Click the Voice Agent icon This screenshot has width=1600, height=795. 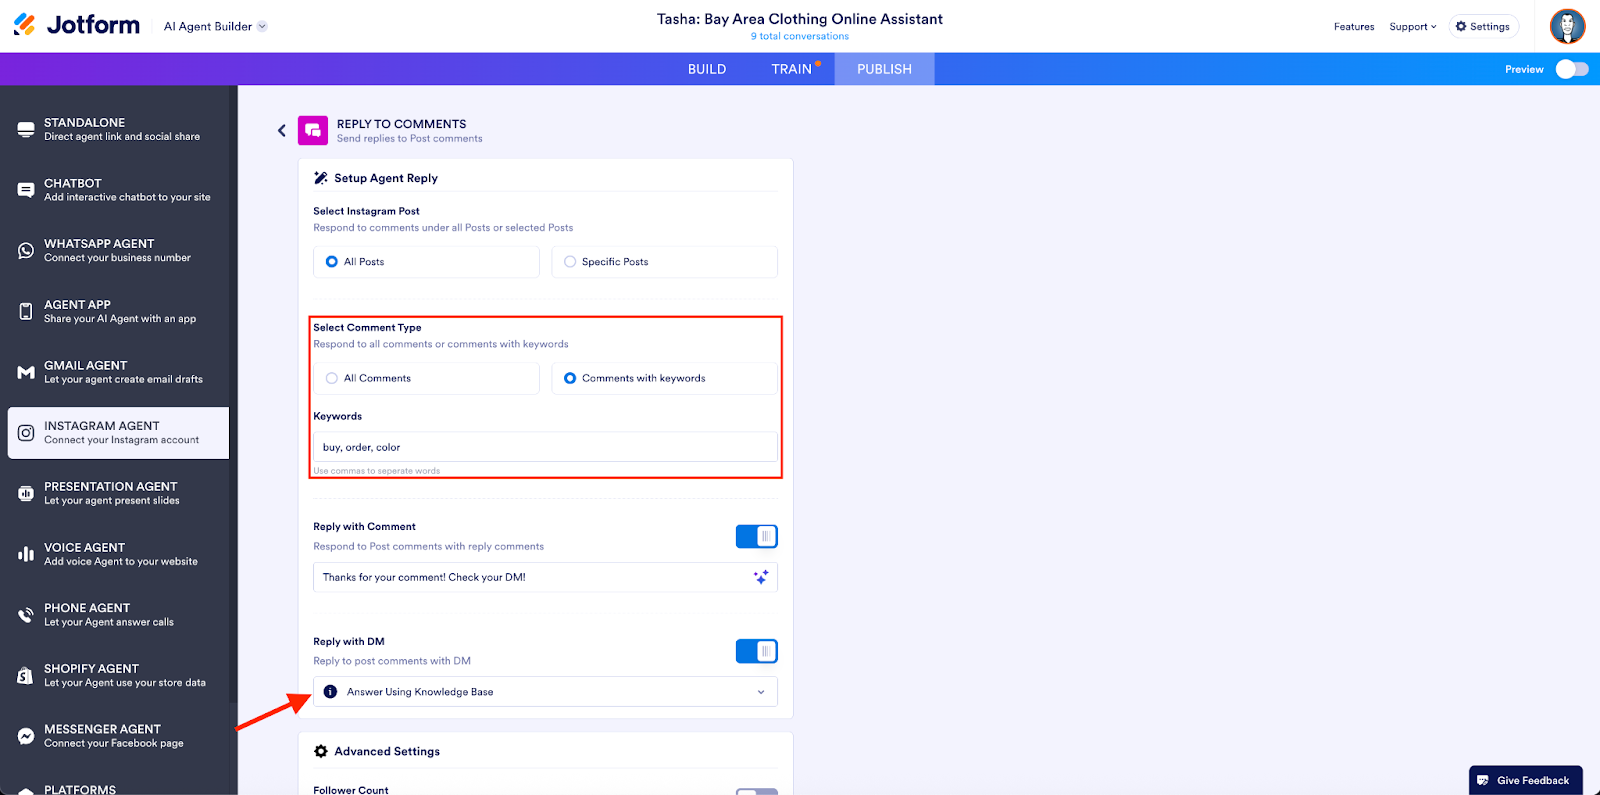[26, 554]
